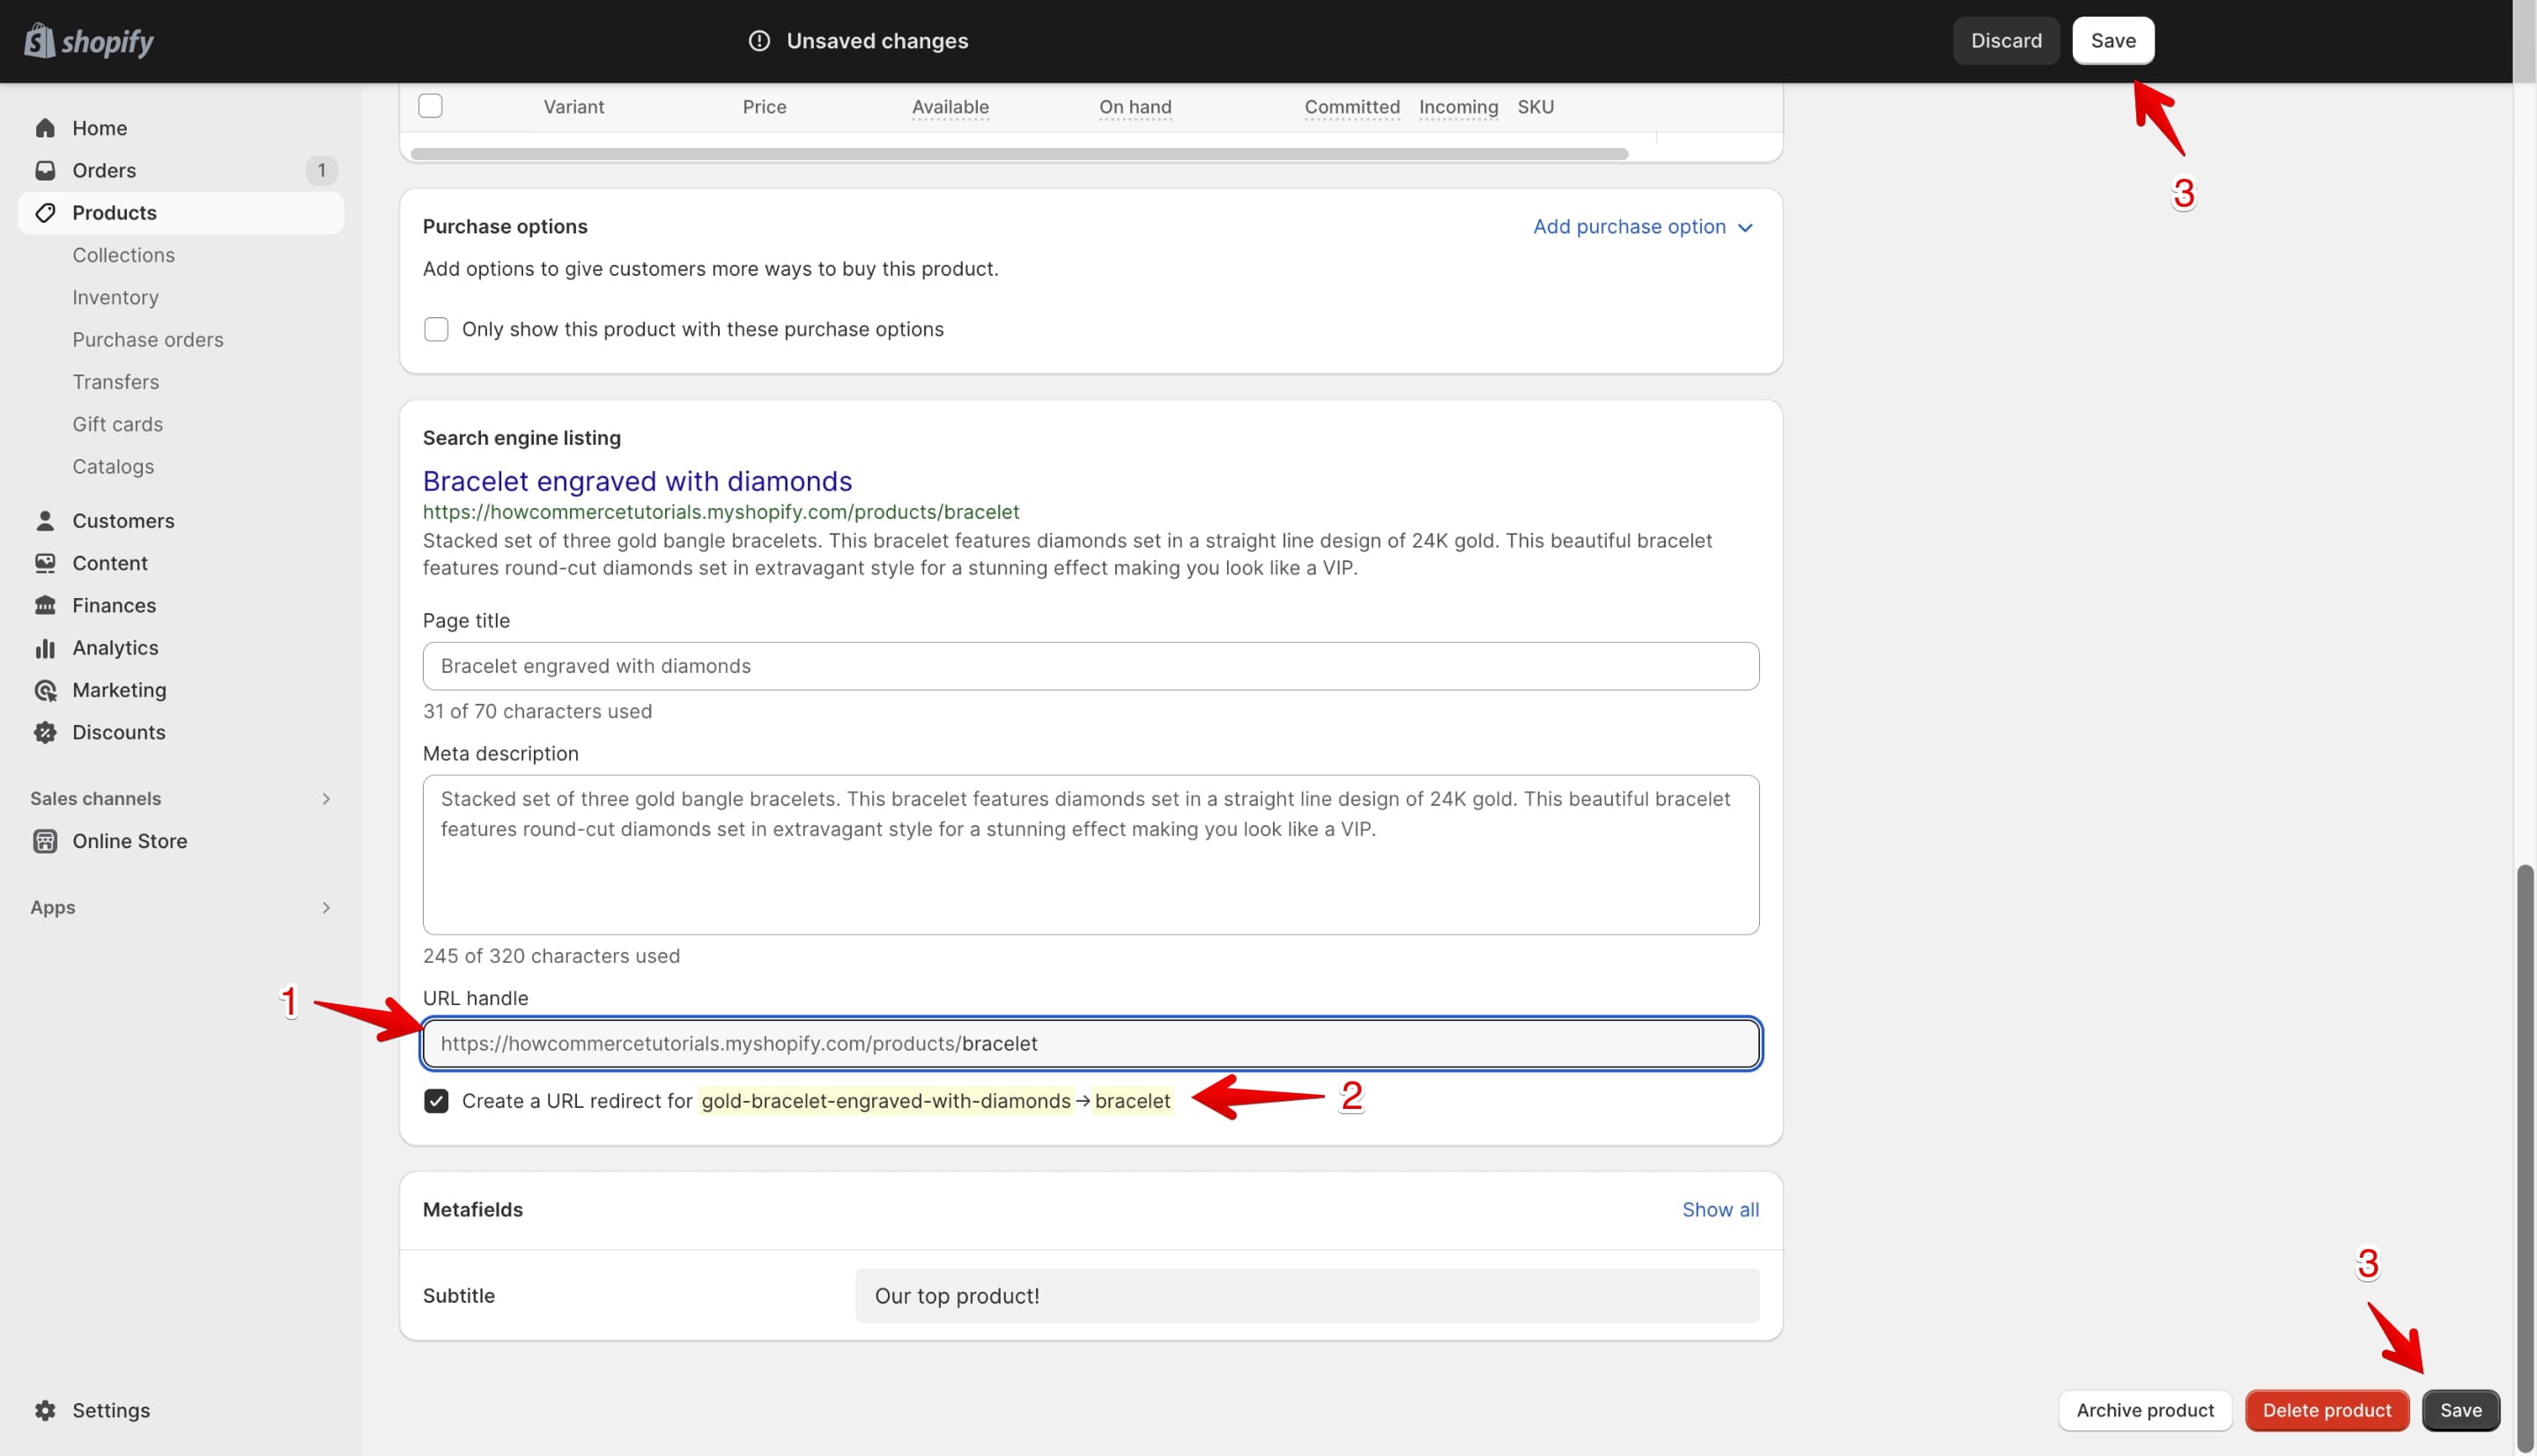Open the Home section via house icon

point(45,127)
